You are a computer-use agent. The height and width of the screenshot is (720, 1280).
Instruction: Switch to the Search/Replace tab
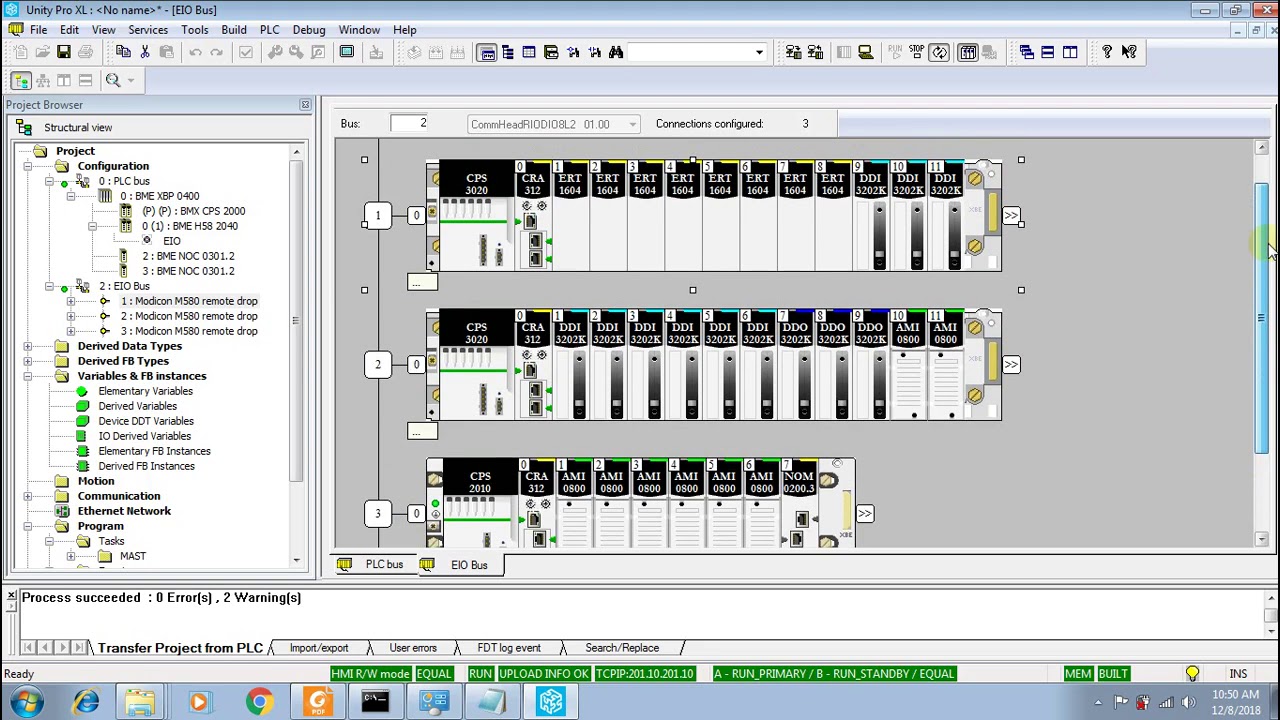622,648
